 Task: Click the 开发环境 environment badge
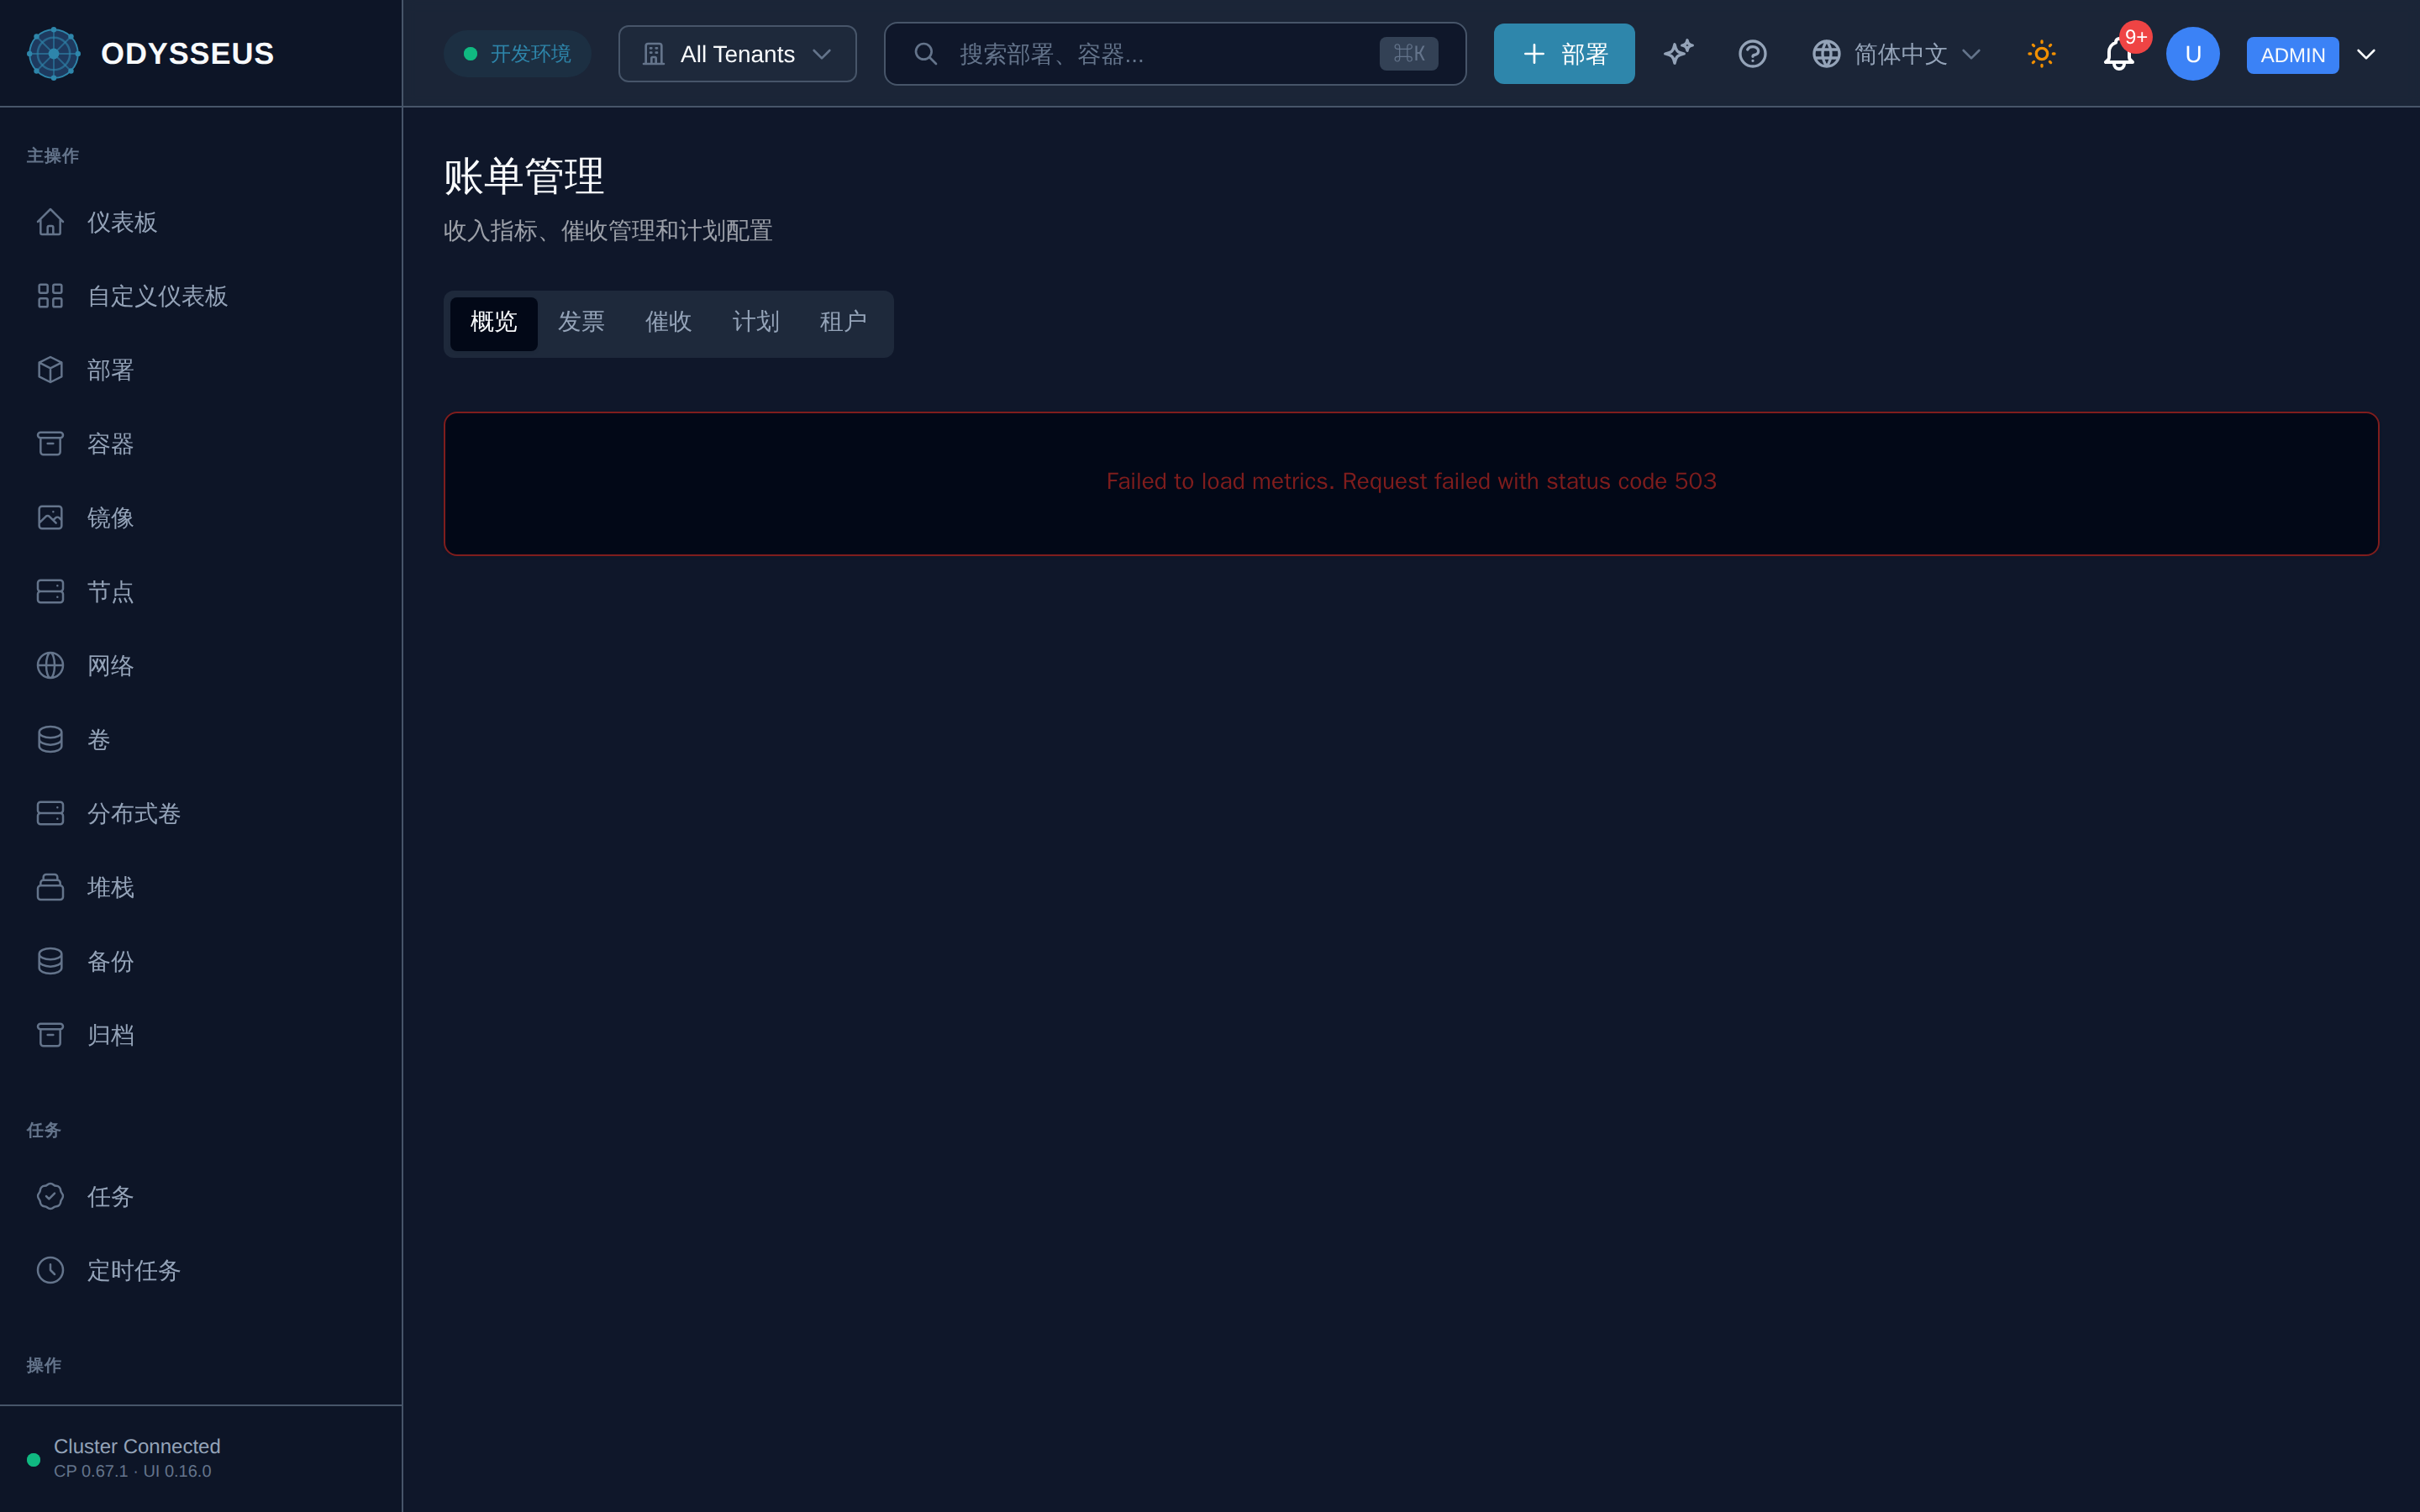point(517,54)
